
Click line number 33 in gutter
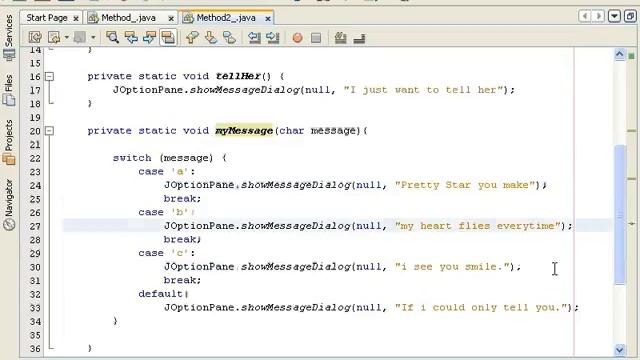(x=35, y=308)
